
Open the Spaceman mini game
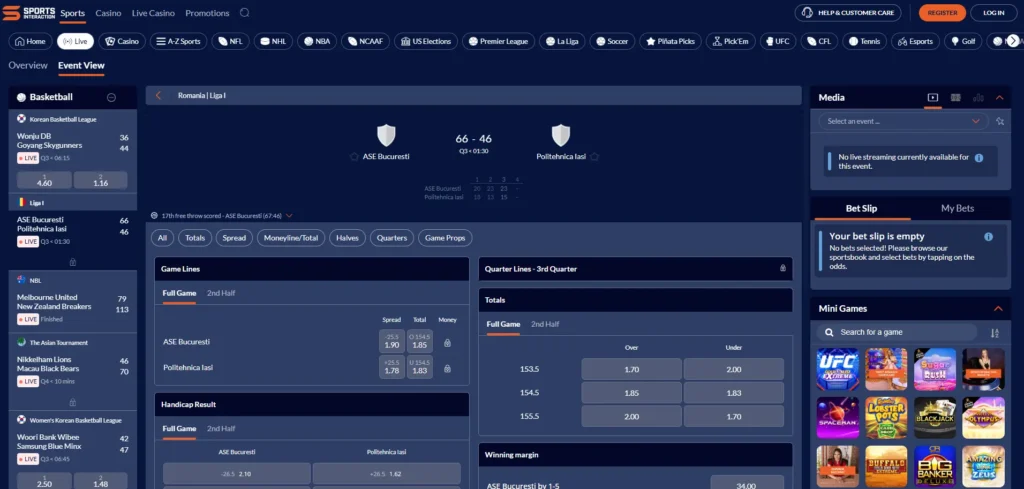pyautogui.click(x=837, y=418)
